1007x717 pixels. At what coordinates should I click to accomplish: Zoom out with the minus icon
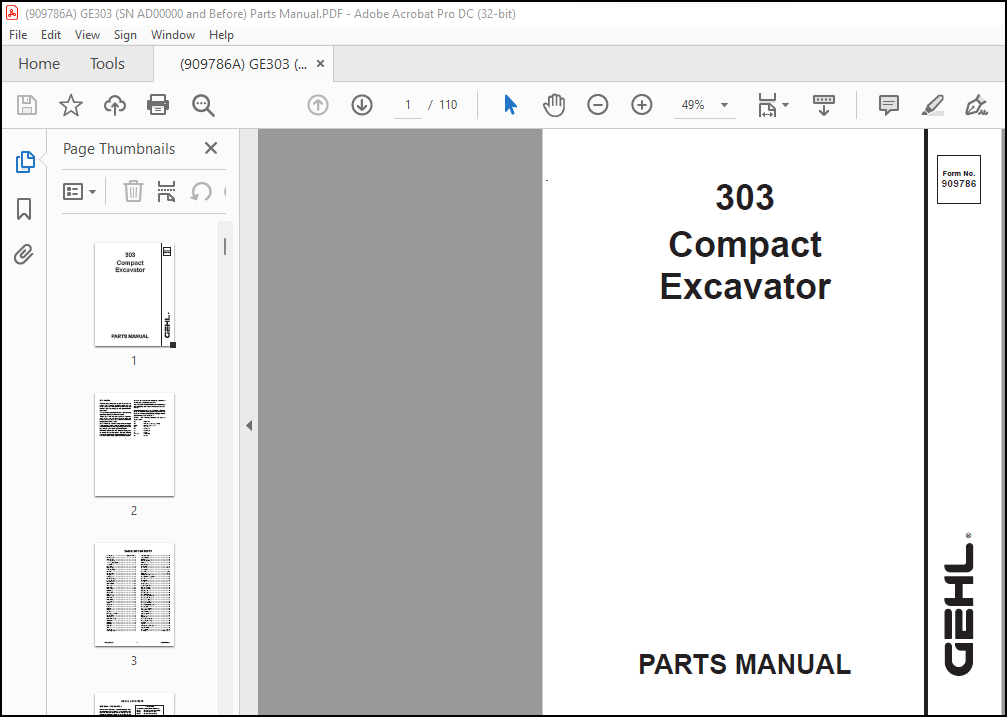pyautogui.click(x=597, y=105)
